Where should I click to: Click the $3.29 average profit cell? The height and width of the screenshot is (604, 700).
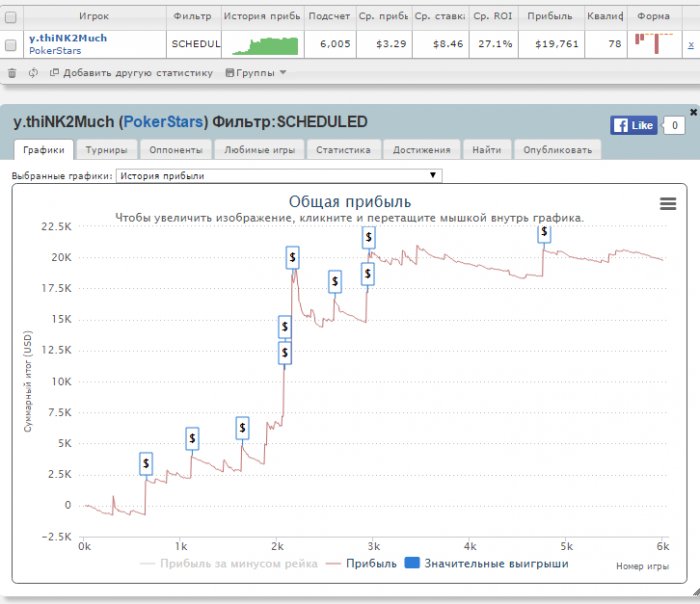pos(384,44)
